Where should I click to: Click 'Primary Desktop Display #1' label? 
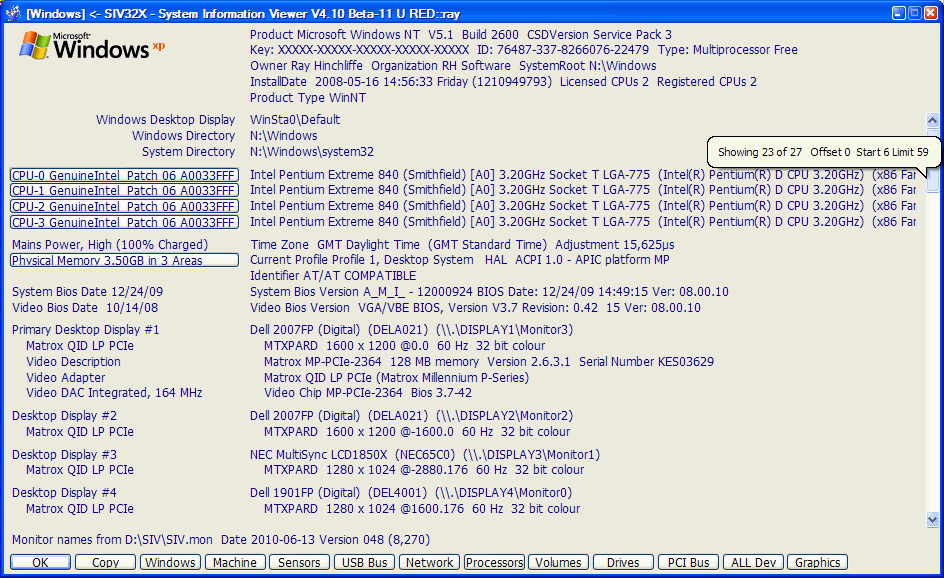click(x=85, y=329)
